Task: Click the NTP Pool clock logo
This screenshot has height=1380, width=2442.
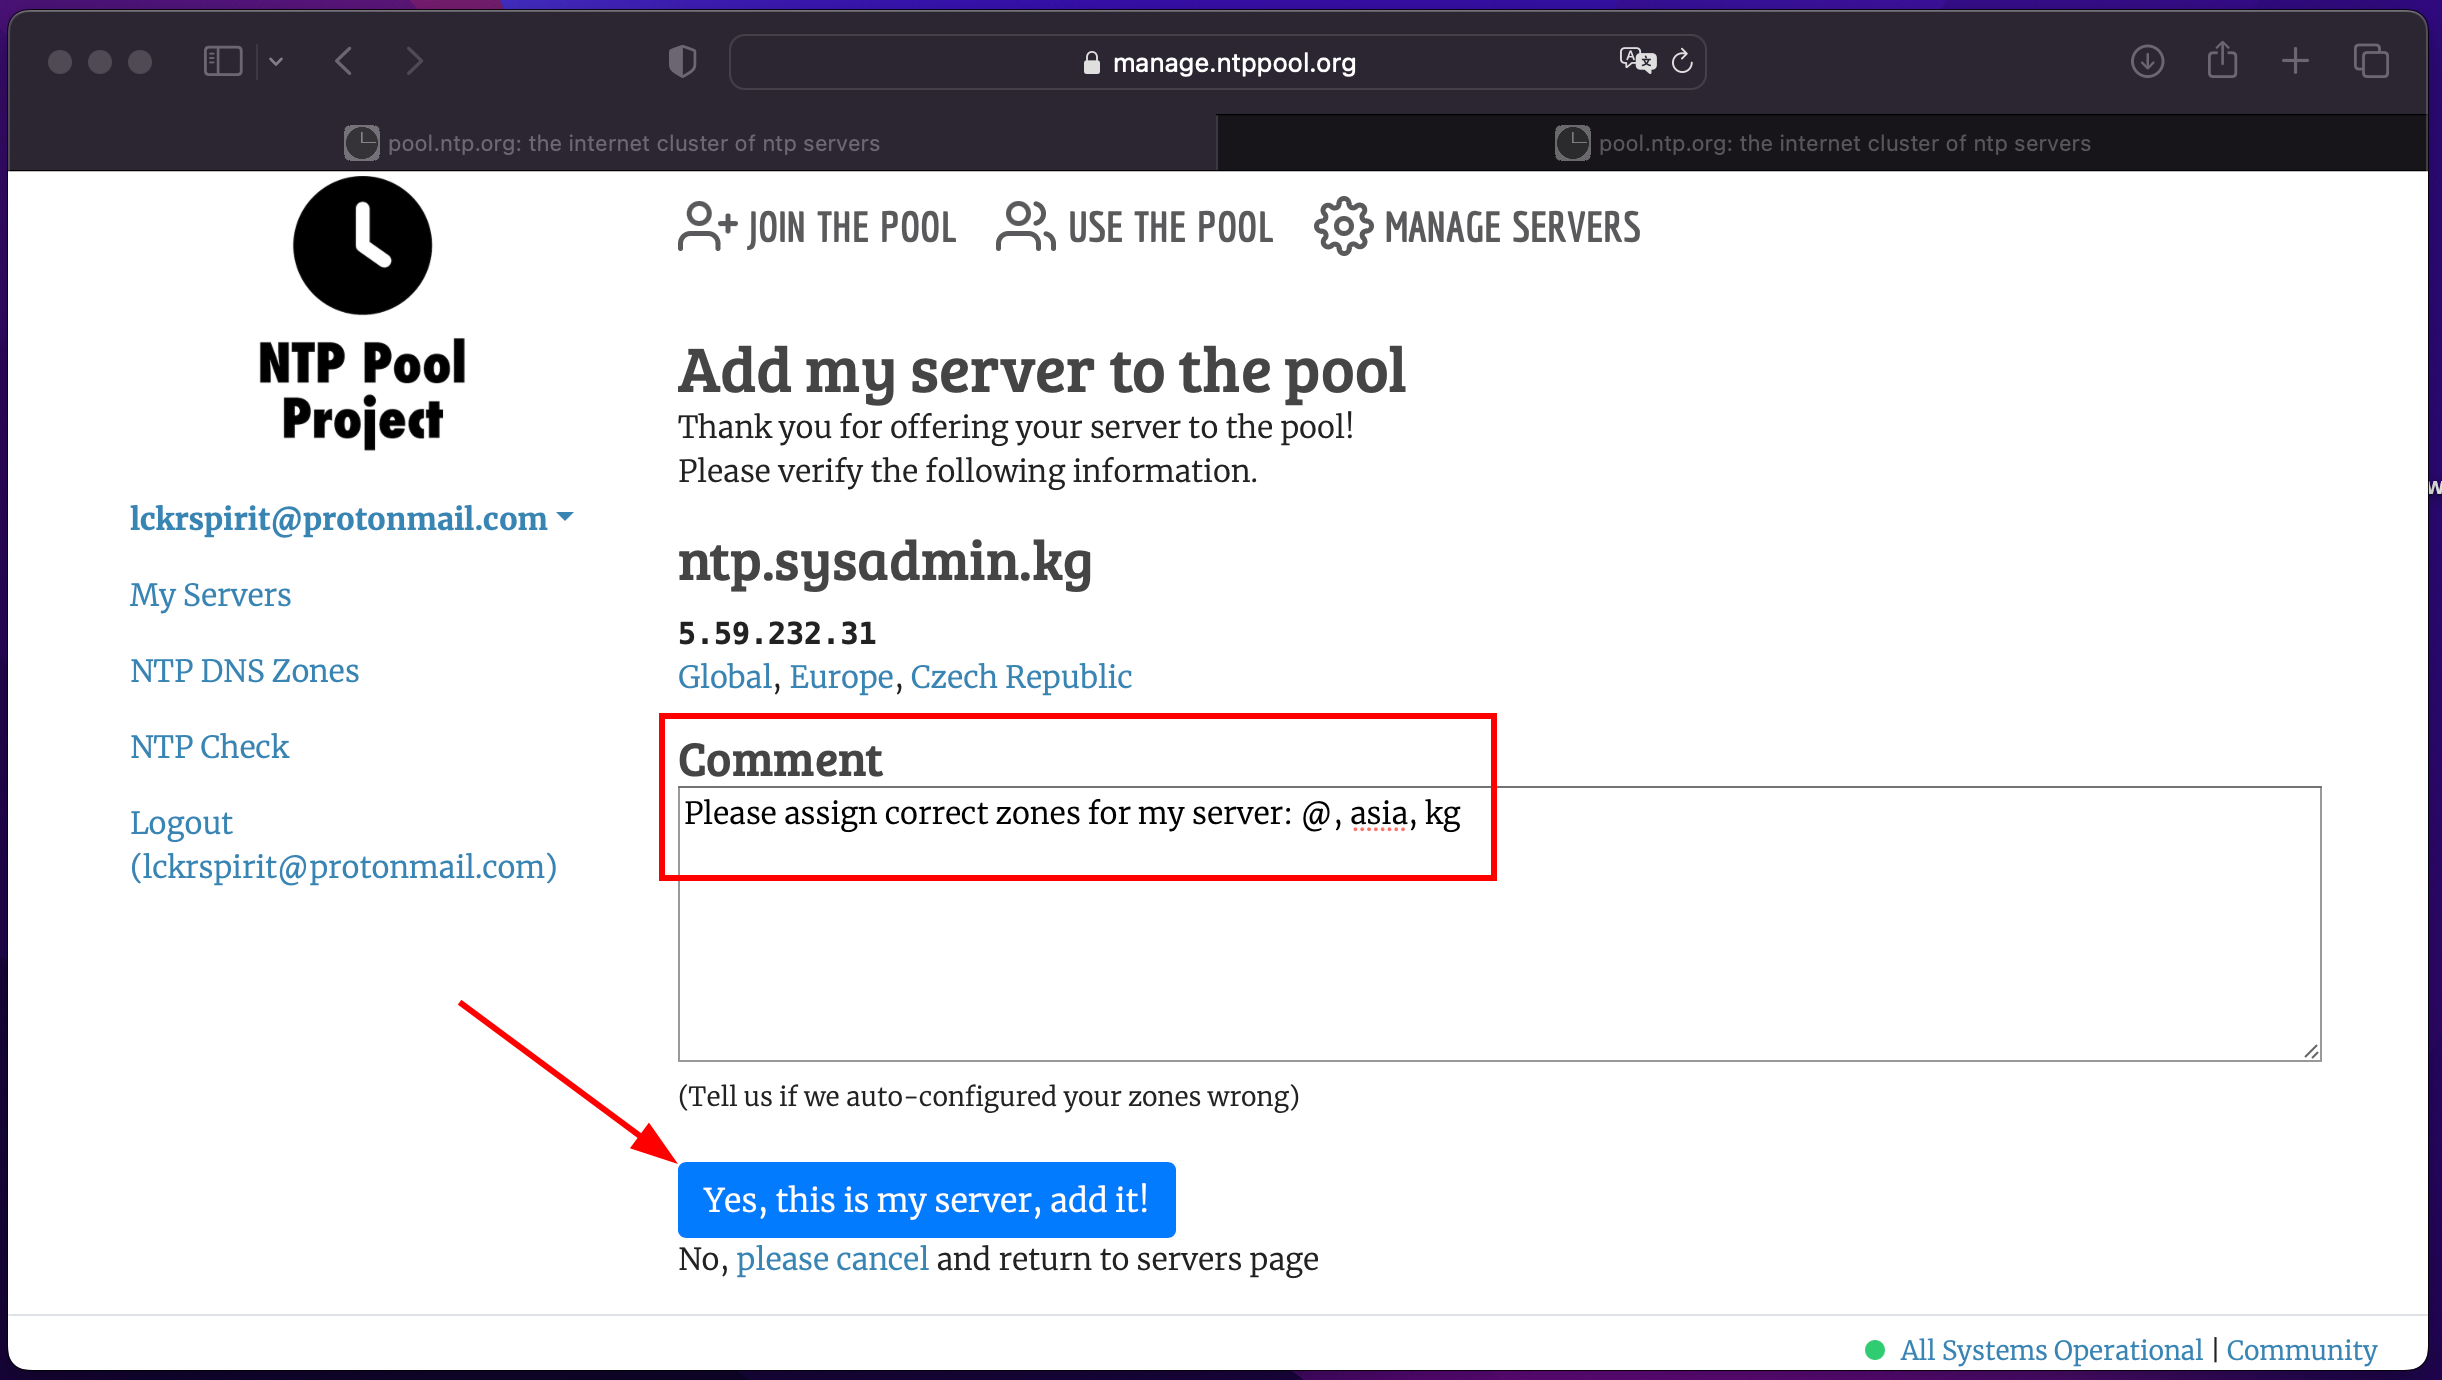Action: tap(362, 245)
